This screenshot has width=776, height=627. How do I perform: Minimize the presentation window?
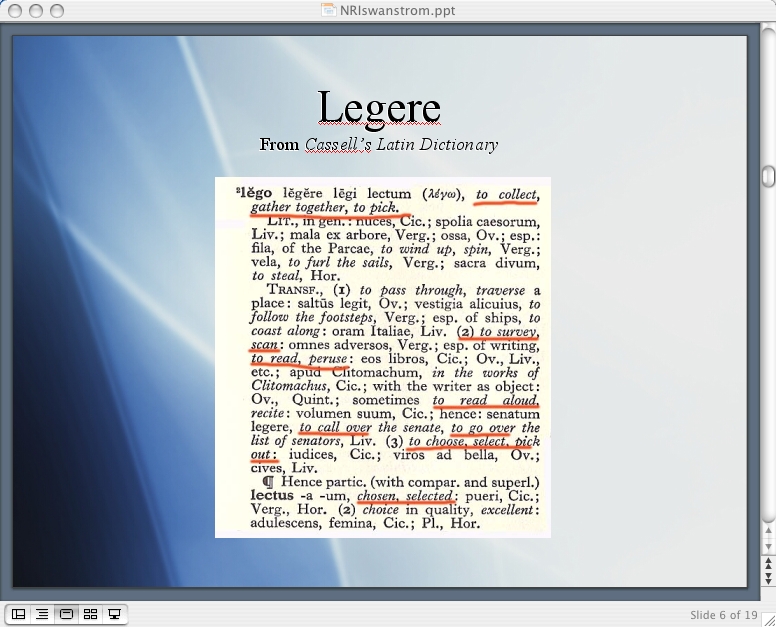coord(36,10)
